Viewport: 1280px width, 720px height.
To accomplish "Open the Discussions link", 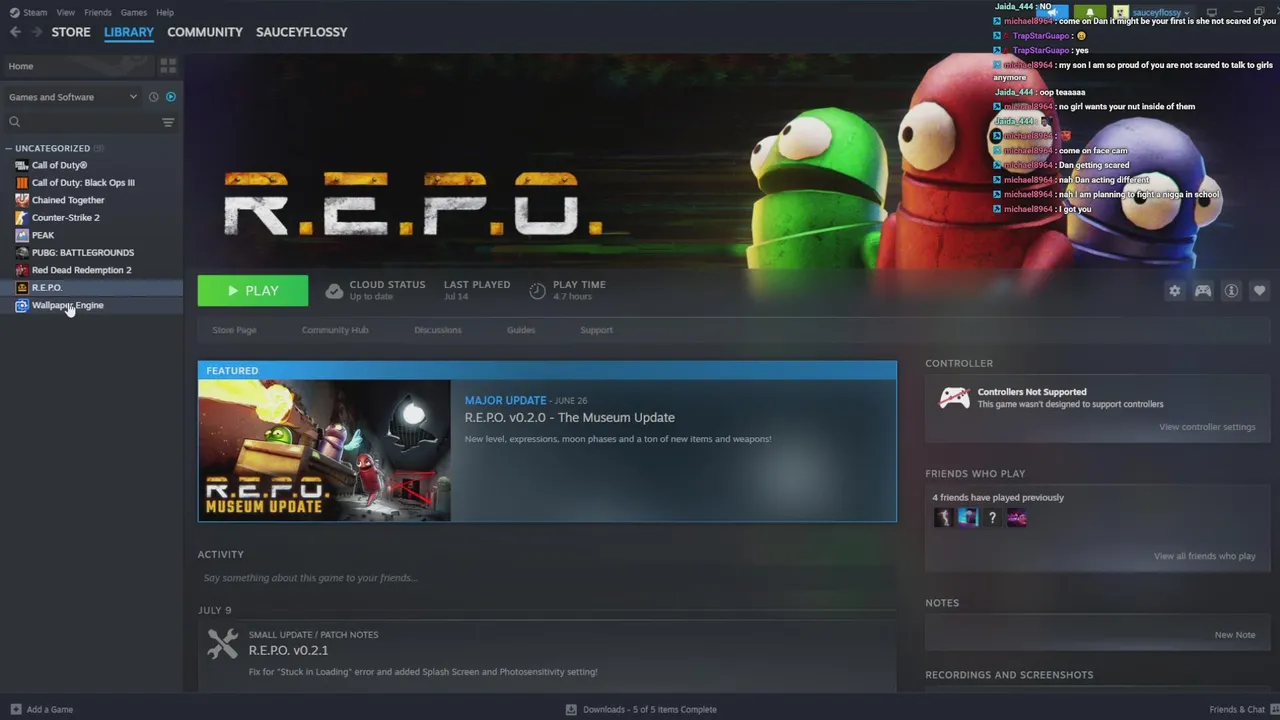I will point(438,330).
